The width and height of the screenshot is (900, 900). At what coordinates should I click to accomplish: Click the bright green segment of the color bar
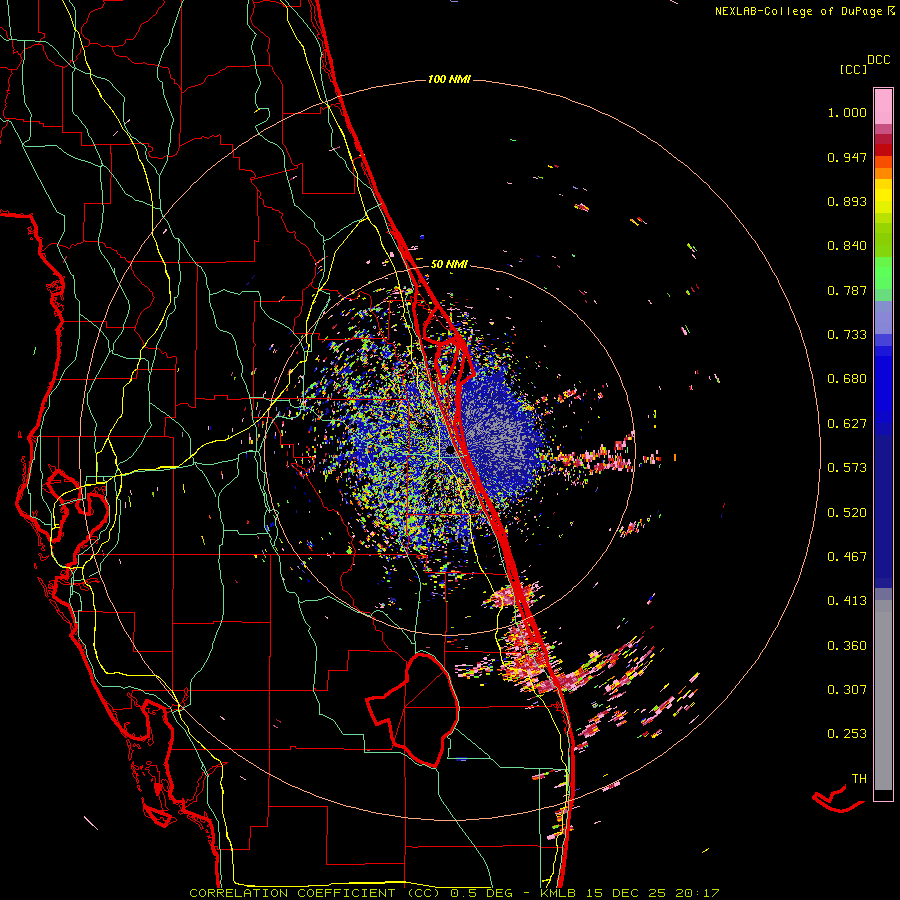883,273
